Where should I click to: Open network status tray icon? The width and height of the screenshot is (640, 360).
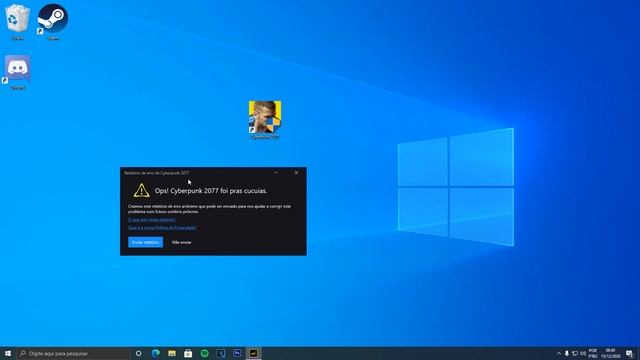pyautogui.click(x=575, y=353)
